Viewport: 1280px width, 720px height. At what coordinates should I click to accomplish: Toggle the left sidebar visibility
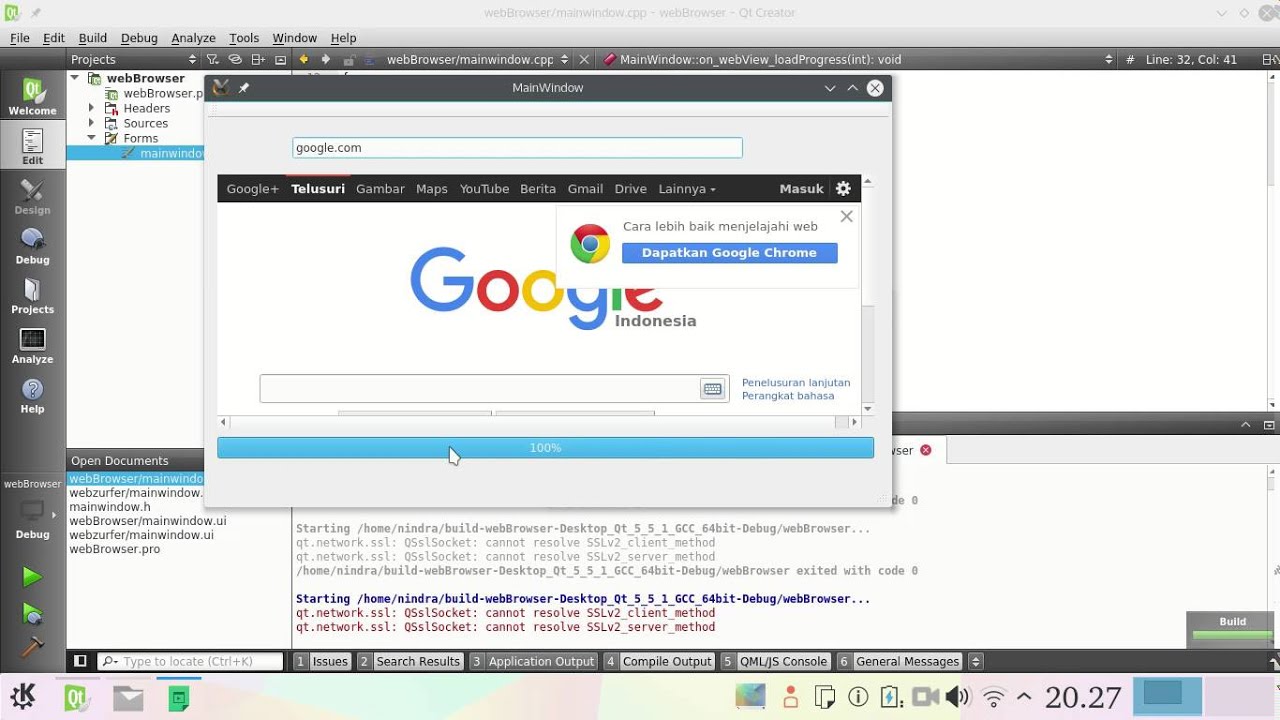[x=80, y=661]
